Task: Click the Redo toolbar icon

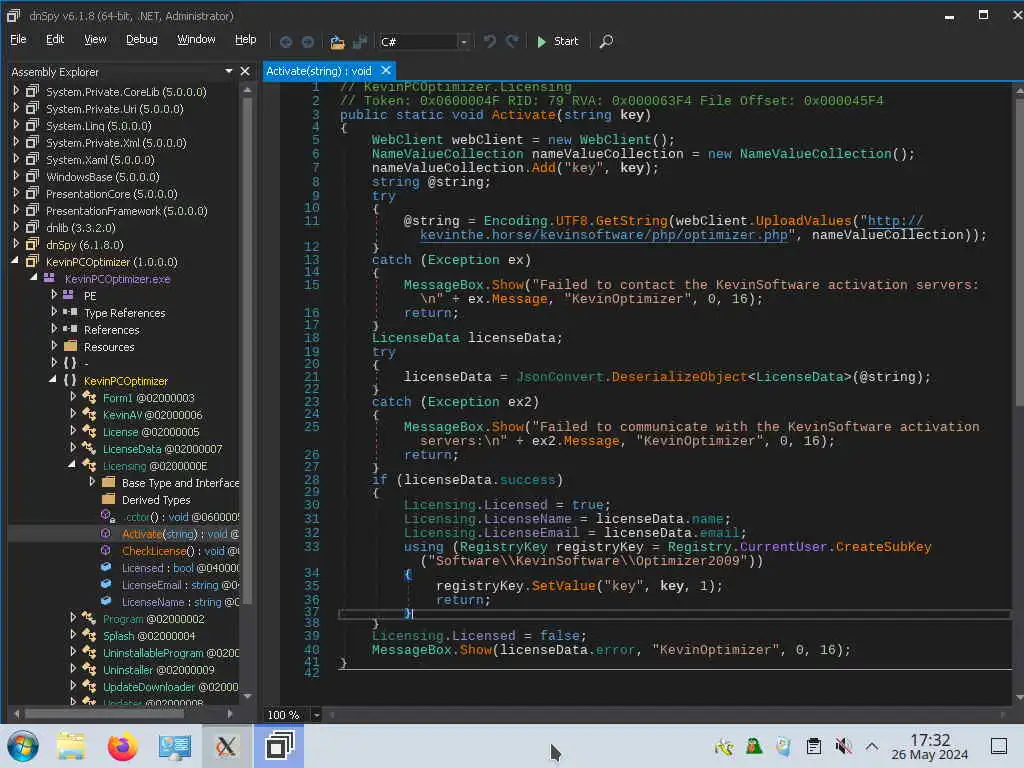Action: (513, 41)
